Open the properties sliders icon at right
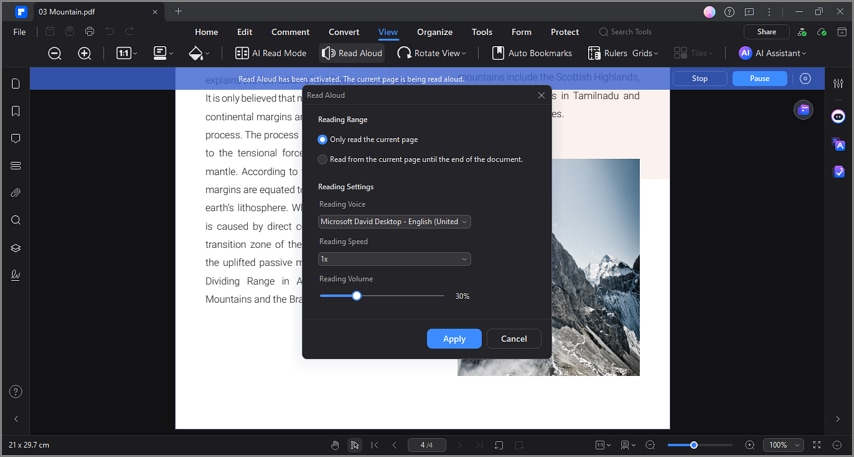This screenshot has width=854, height=457. click(838, 83)
